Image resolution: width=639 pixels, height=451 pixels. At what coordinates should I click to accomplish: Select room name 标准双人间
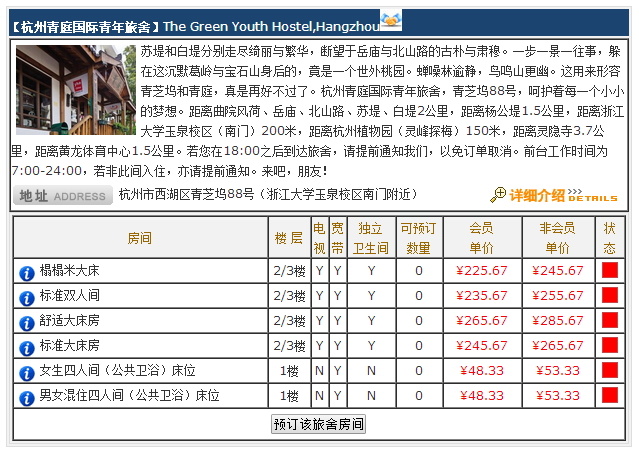[70, 295]
